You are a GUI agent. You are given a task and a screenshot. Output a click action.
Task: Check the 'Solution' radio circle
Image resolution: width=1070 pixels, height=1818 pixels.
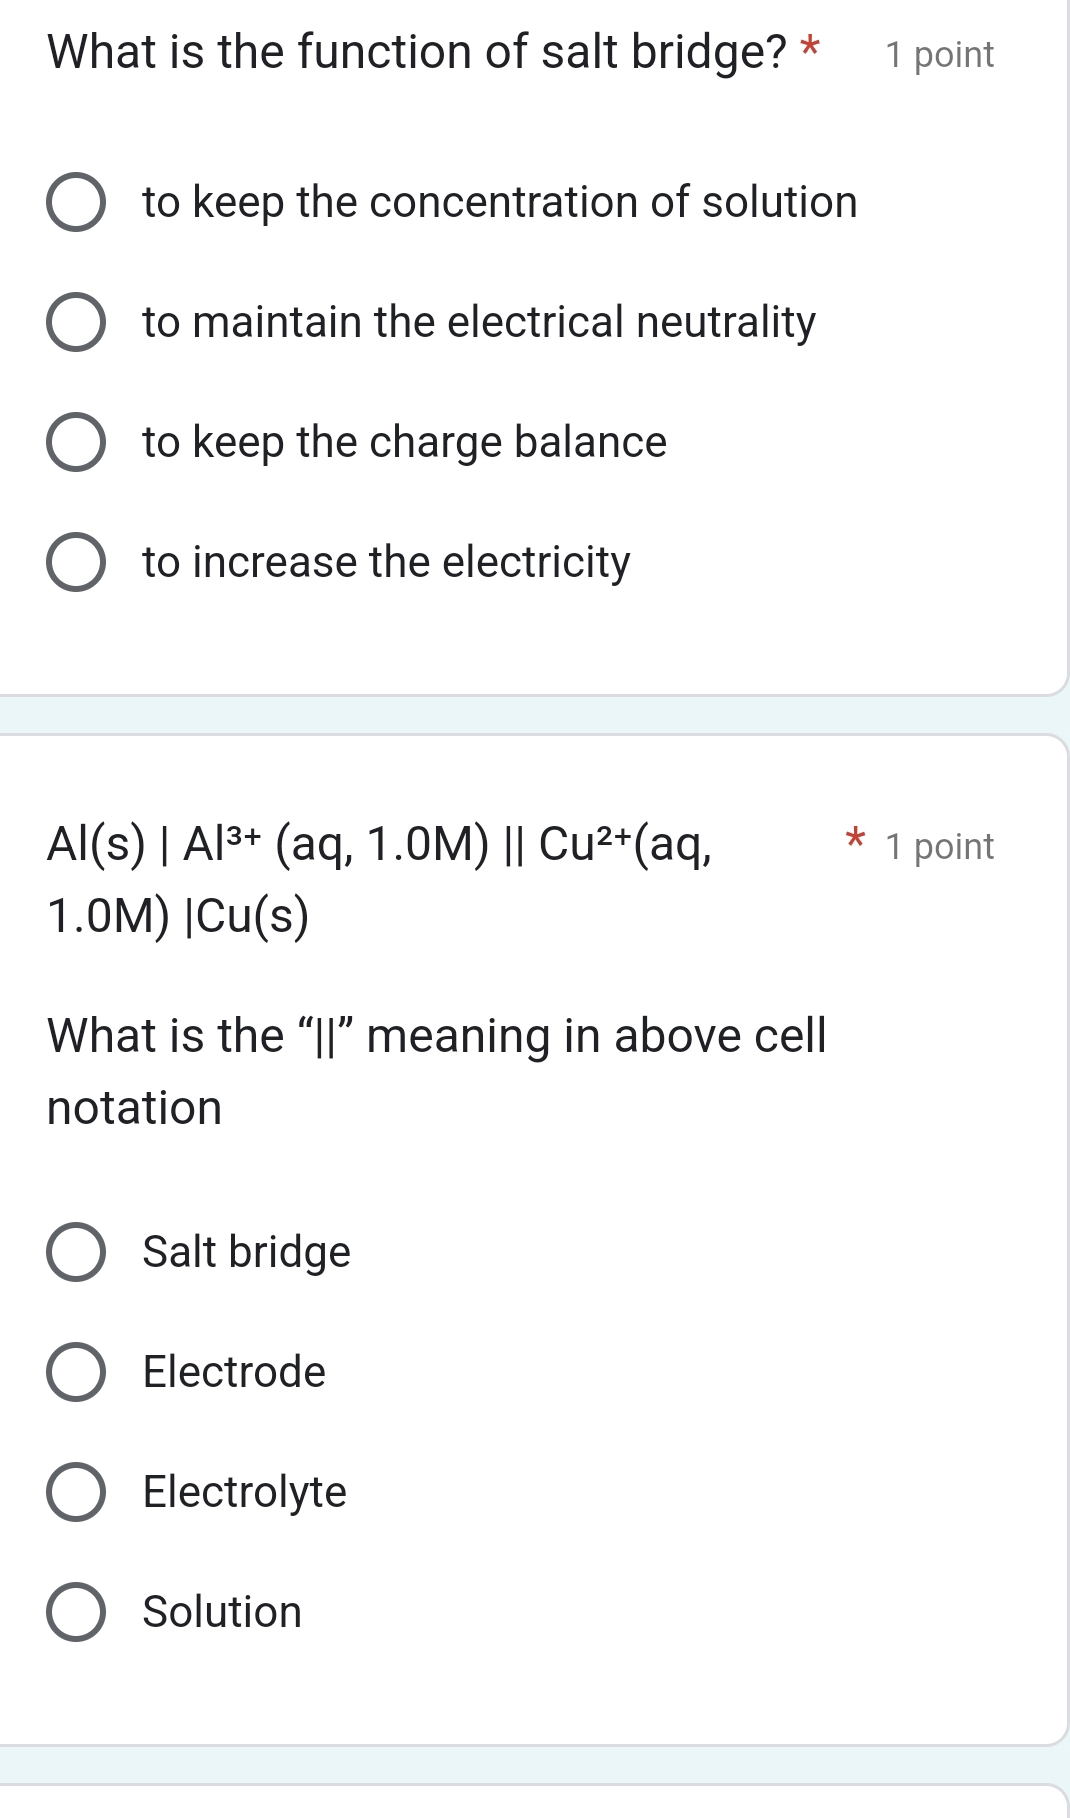point(76,1612)
